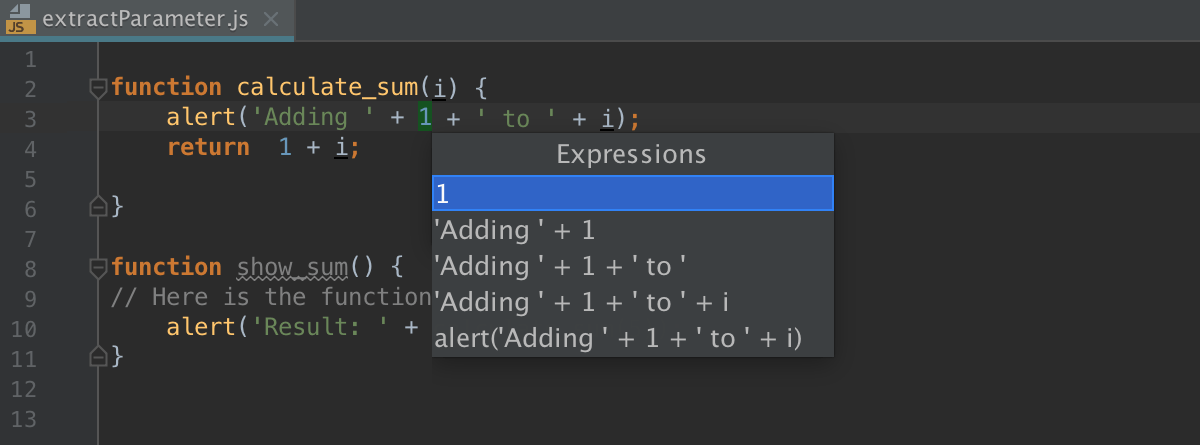Select the '1' expression in the popup
This screenshot has width=1200, height=445.
(x=632, y=193)
